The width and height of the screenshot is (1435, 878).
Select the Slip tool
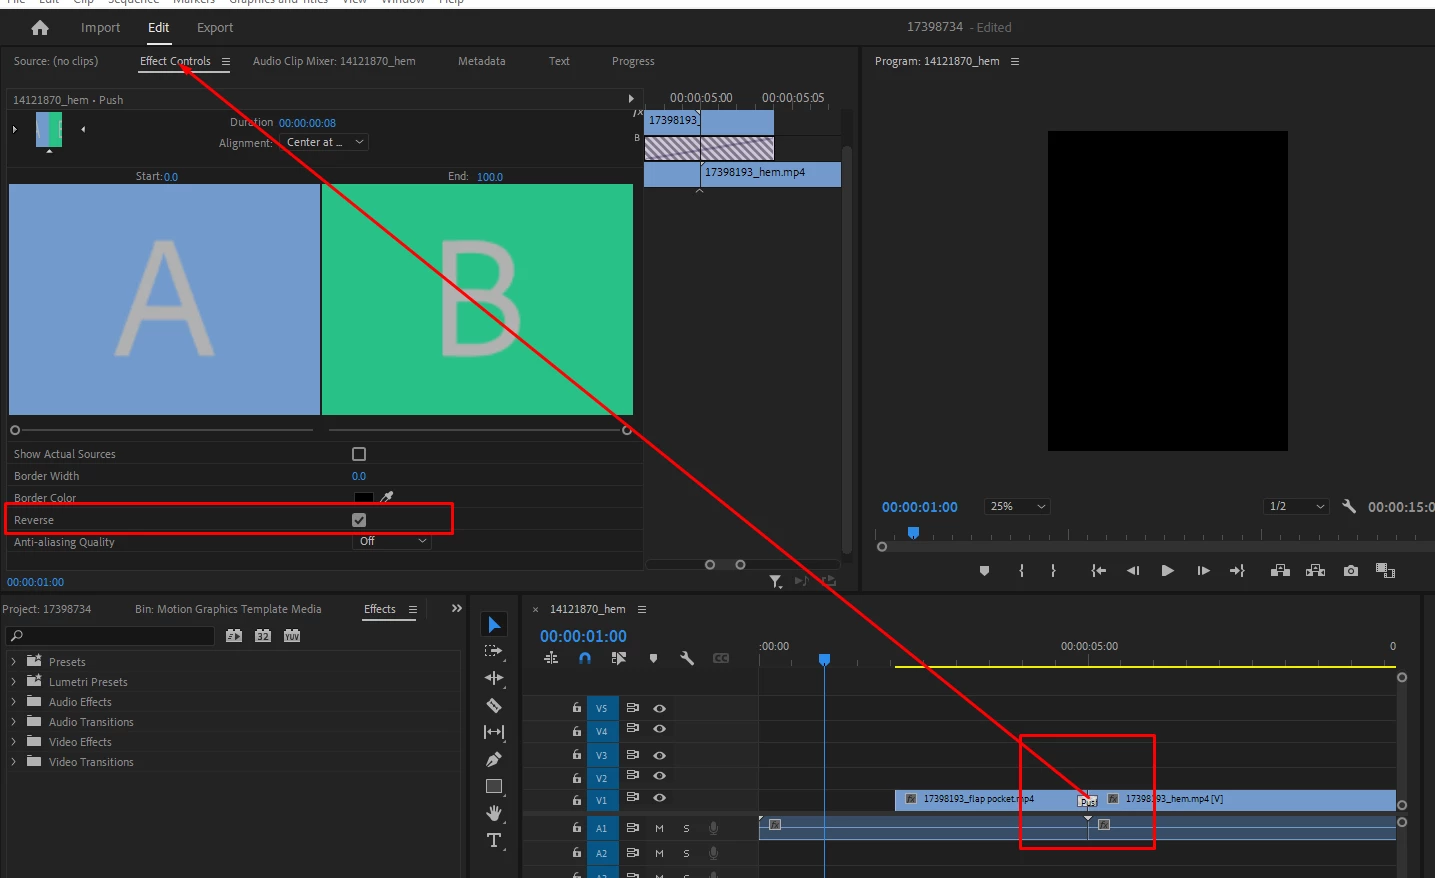pos(494,732)
